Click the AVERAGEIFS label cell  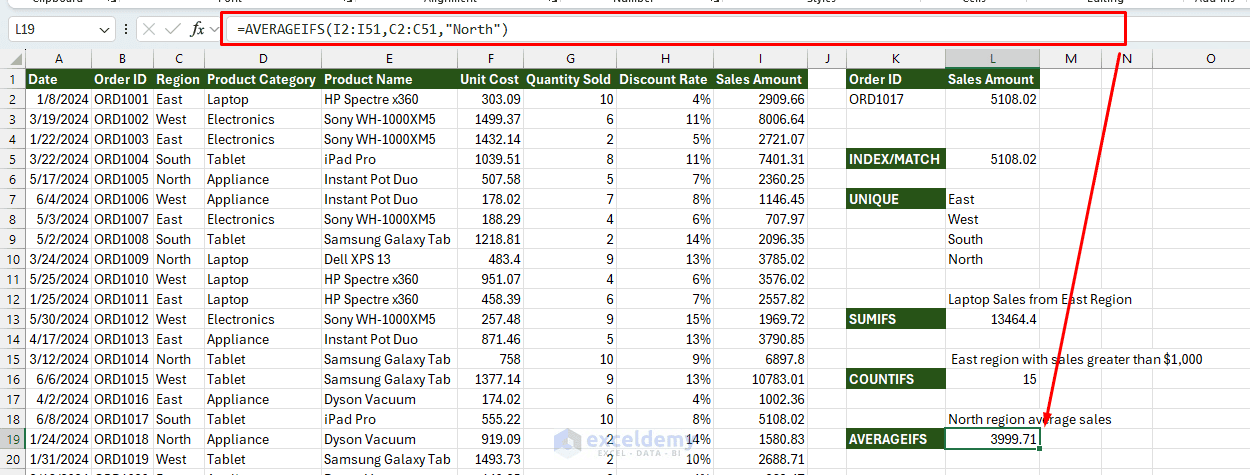click(895, 439)
